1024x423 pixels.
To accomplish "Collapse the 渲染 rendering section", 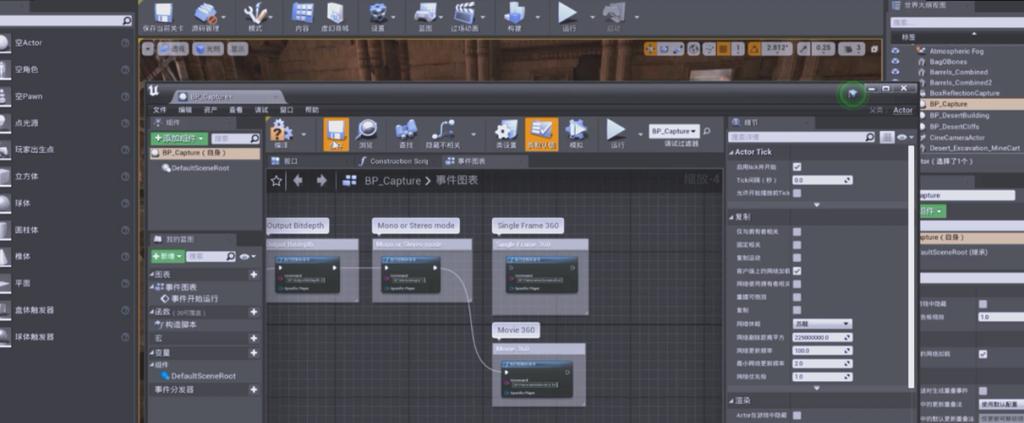I will coord(731,400).
